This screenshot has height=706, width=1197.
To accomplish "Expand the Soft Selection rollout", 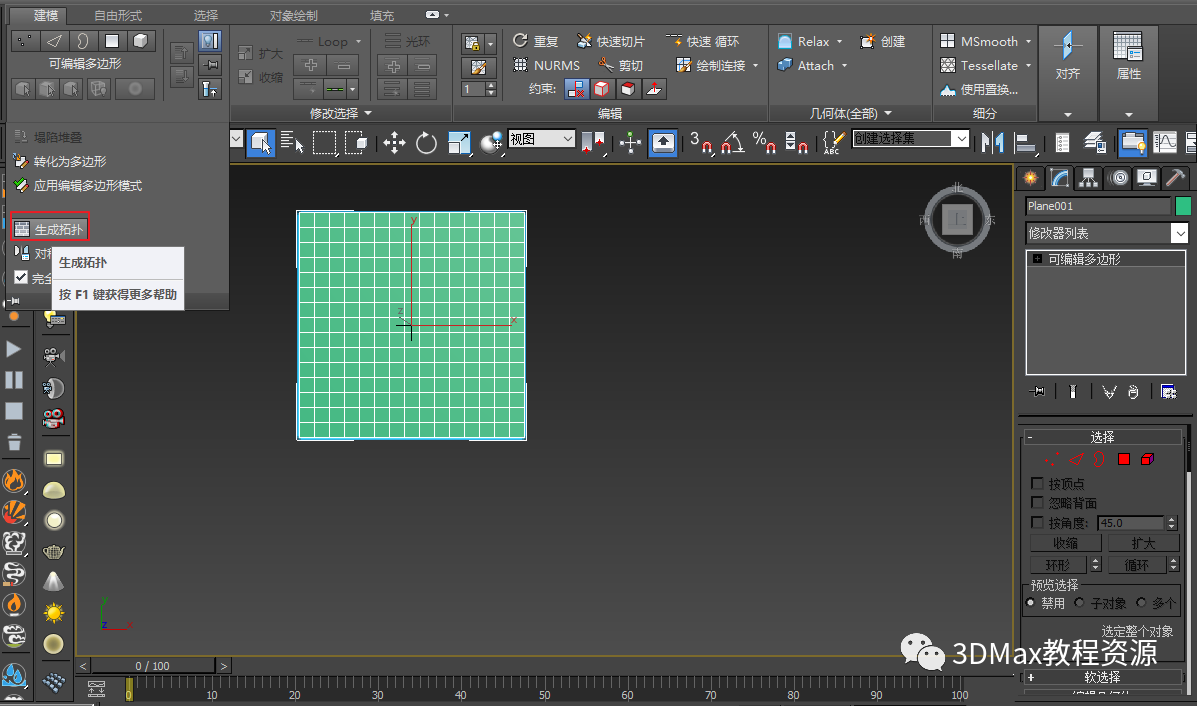I will coord(1102,677).
